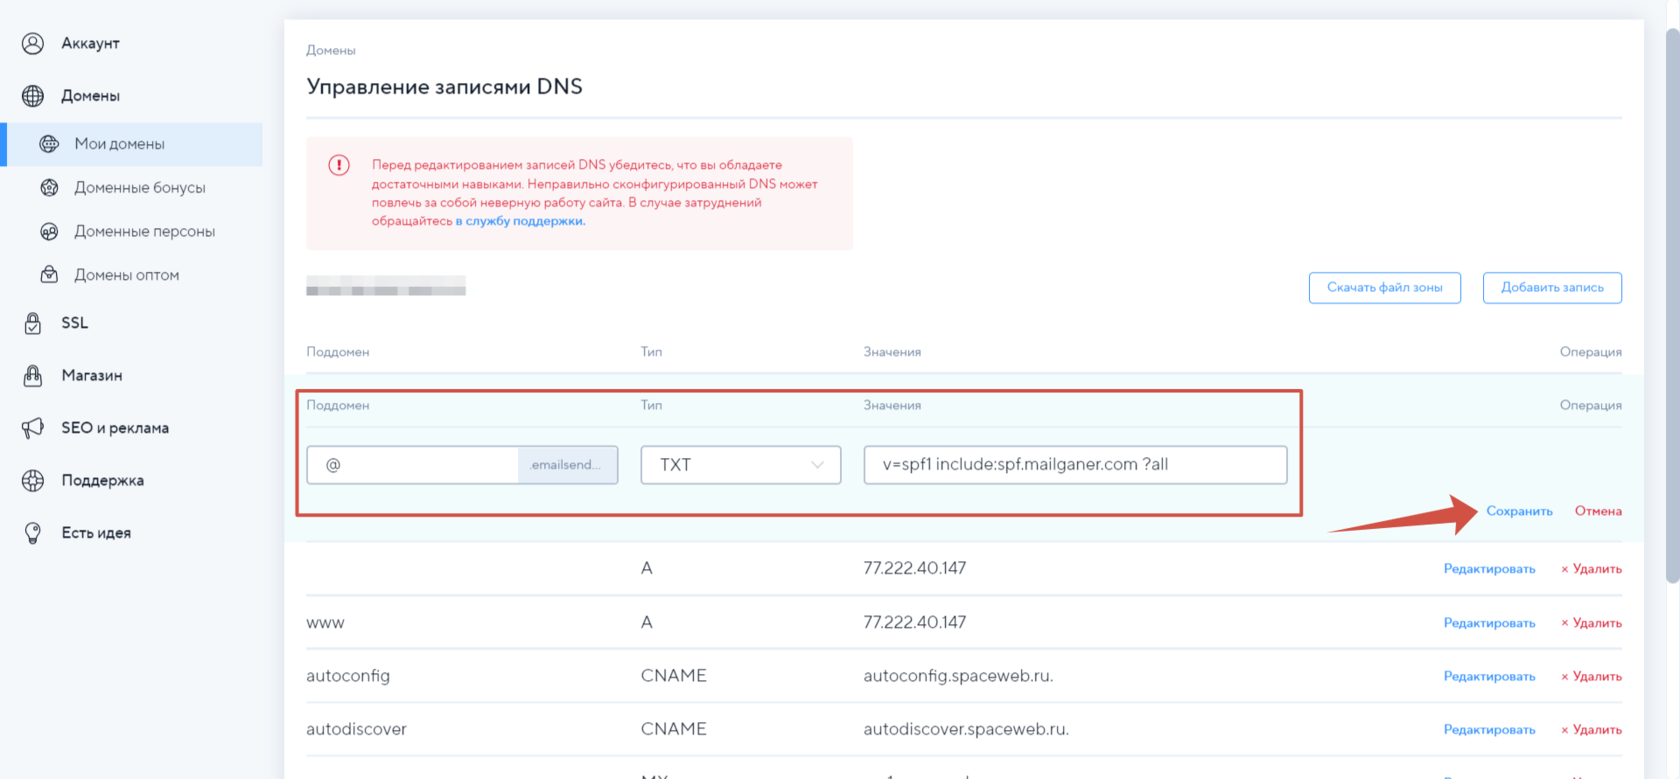Click the Account user icon in sidebar
The width and height of the screenshot is (1680, 779).
point(33,43)
